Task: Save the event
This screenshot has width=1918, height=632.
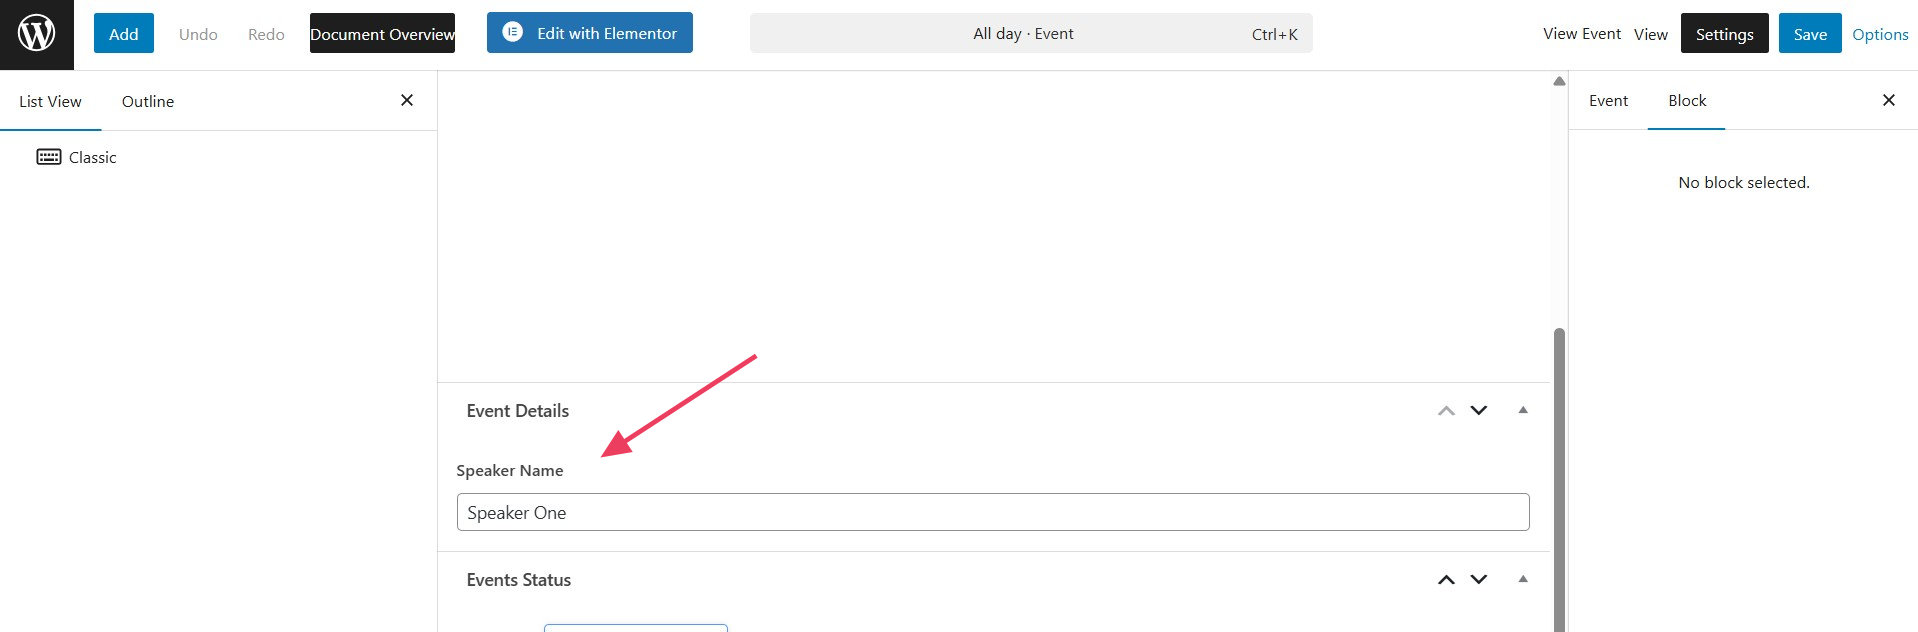Action: 1809,34
